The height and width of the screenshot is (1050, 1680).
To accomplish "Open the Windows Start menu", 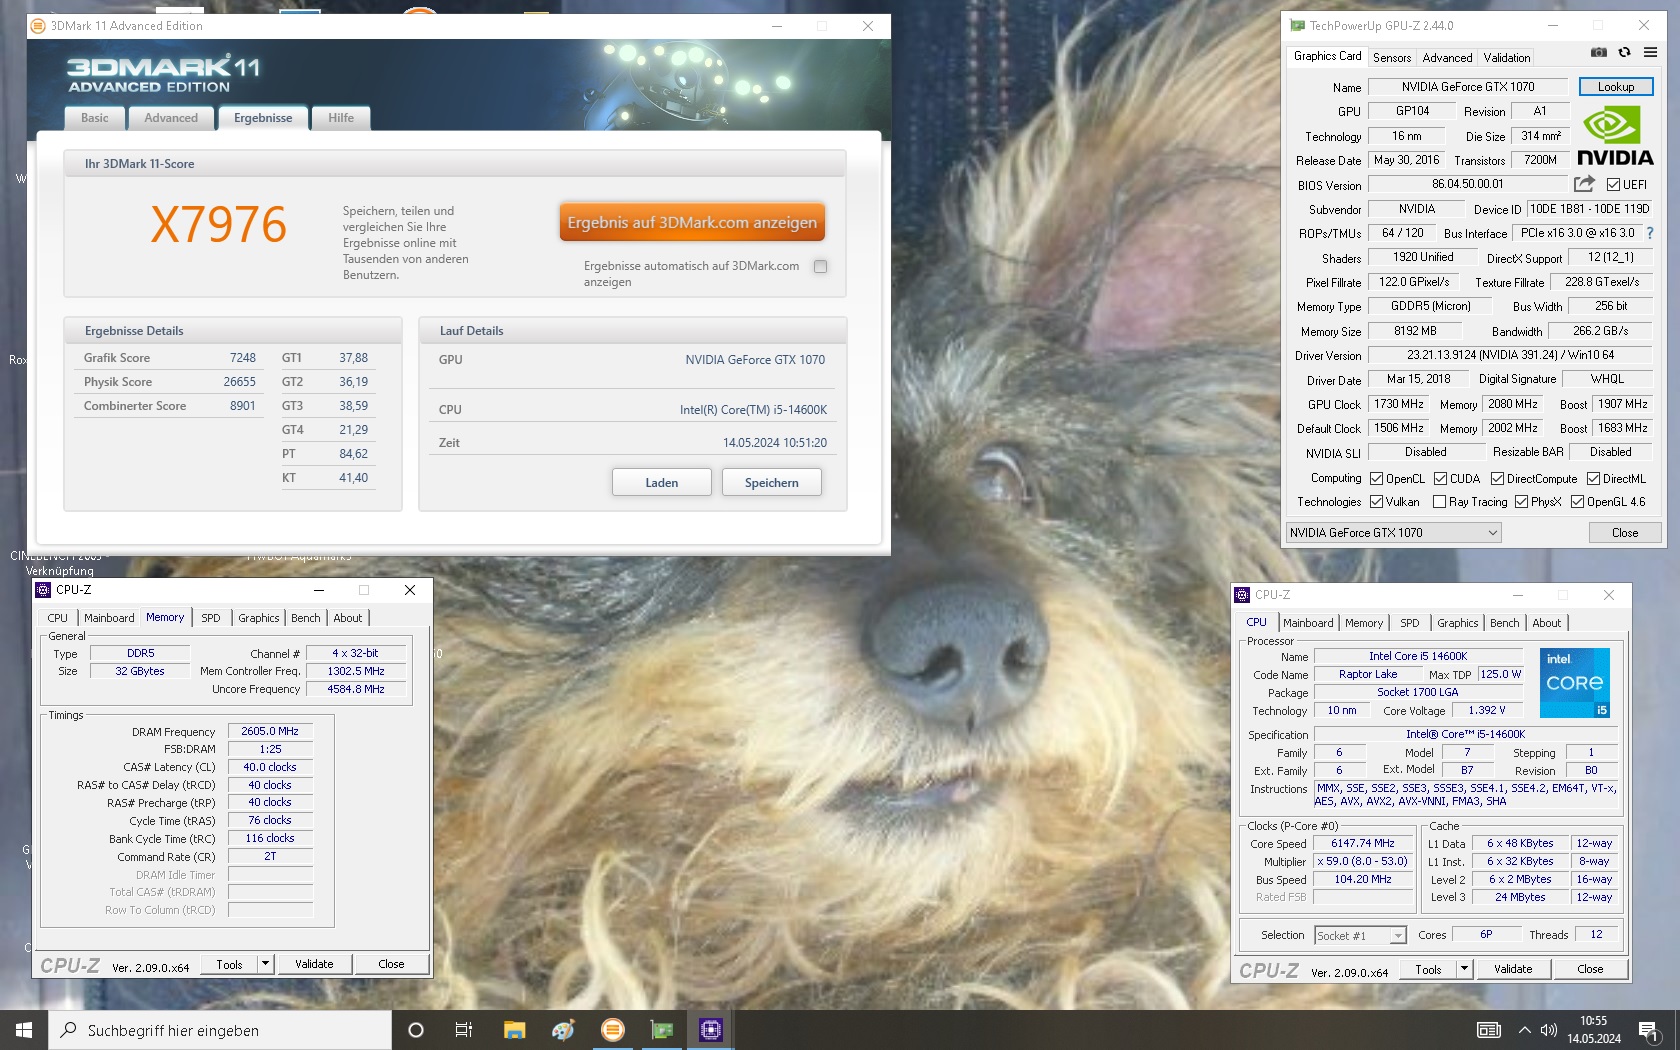I will click(24, 1030).
